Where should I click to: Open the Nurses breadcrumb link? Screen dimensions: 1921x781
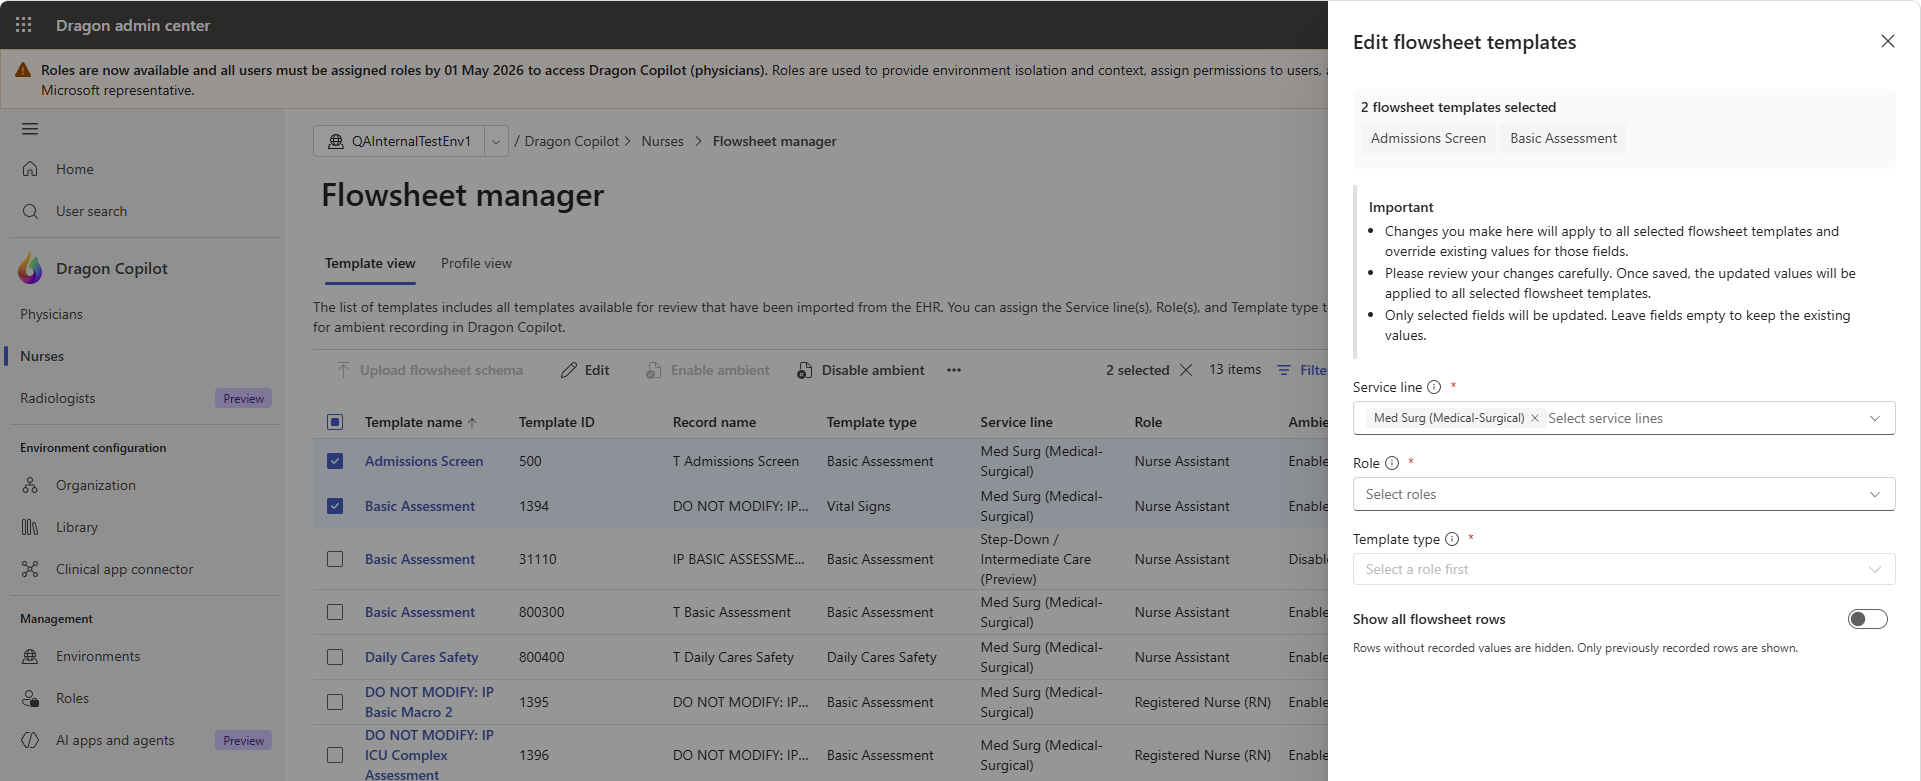(x=662, y=141)
